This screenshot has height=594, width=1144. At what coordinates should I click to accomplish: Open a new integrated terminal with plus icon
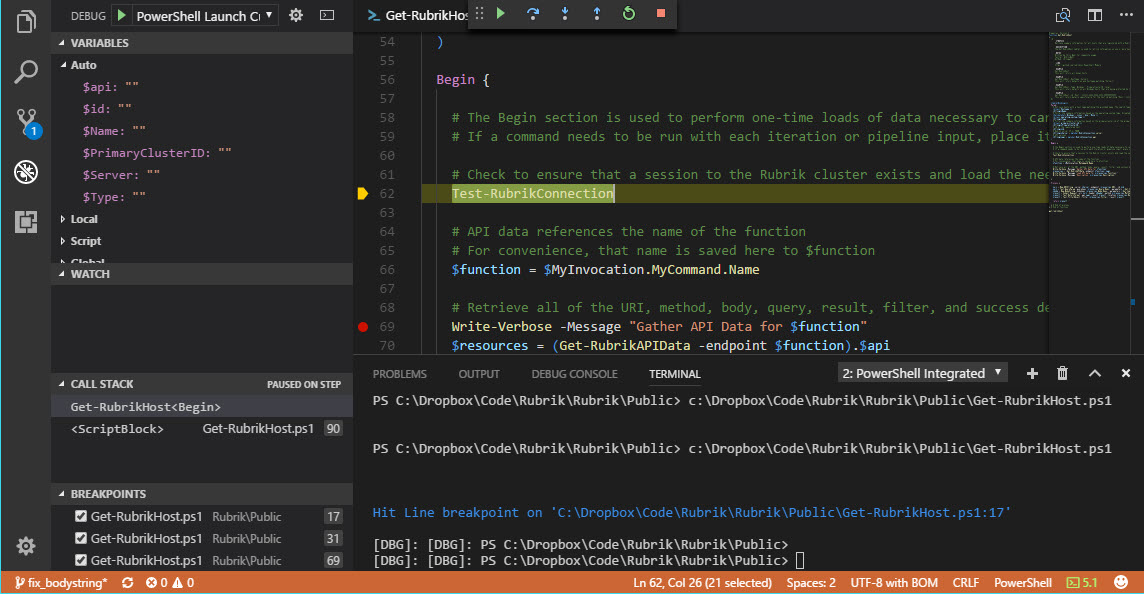1032,372
